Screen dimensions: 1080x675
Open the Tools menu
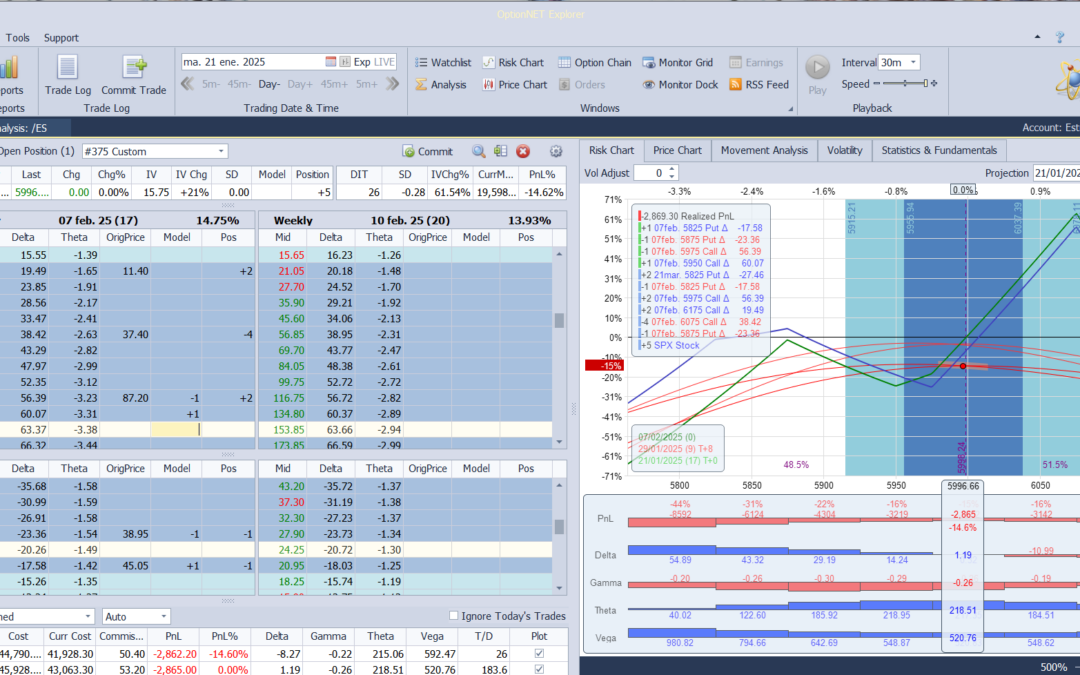pyautogui.click(x=17, y=38)
